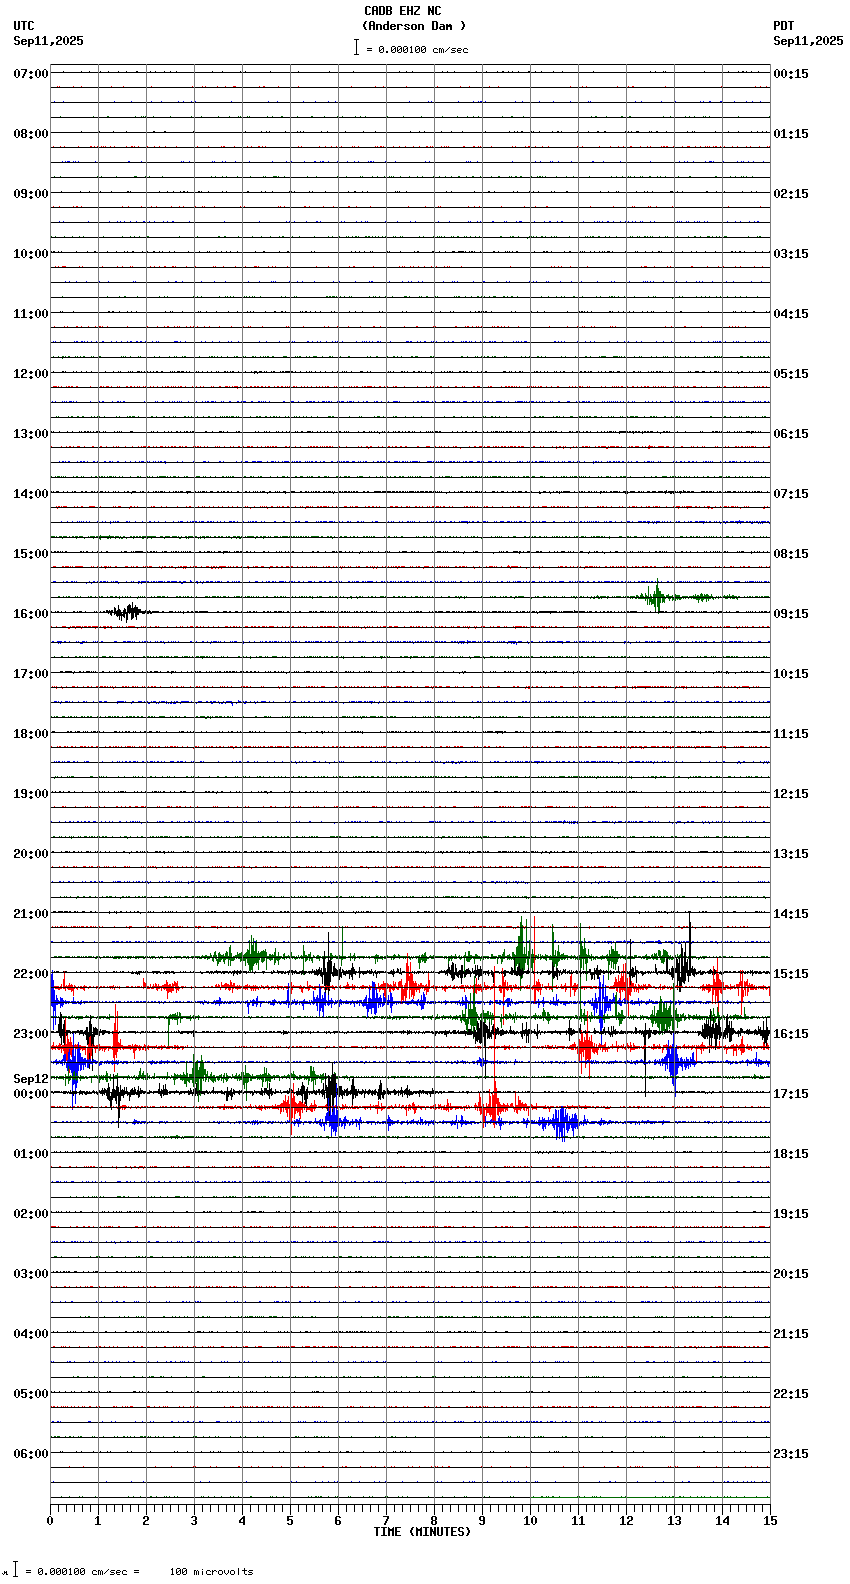Click the '(Anderson Dam )' subtitle
850x1584 pixels.
(414, 26)
